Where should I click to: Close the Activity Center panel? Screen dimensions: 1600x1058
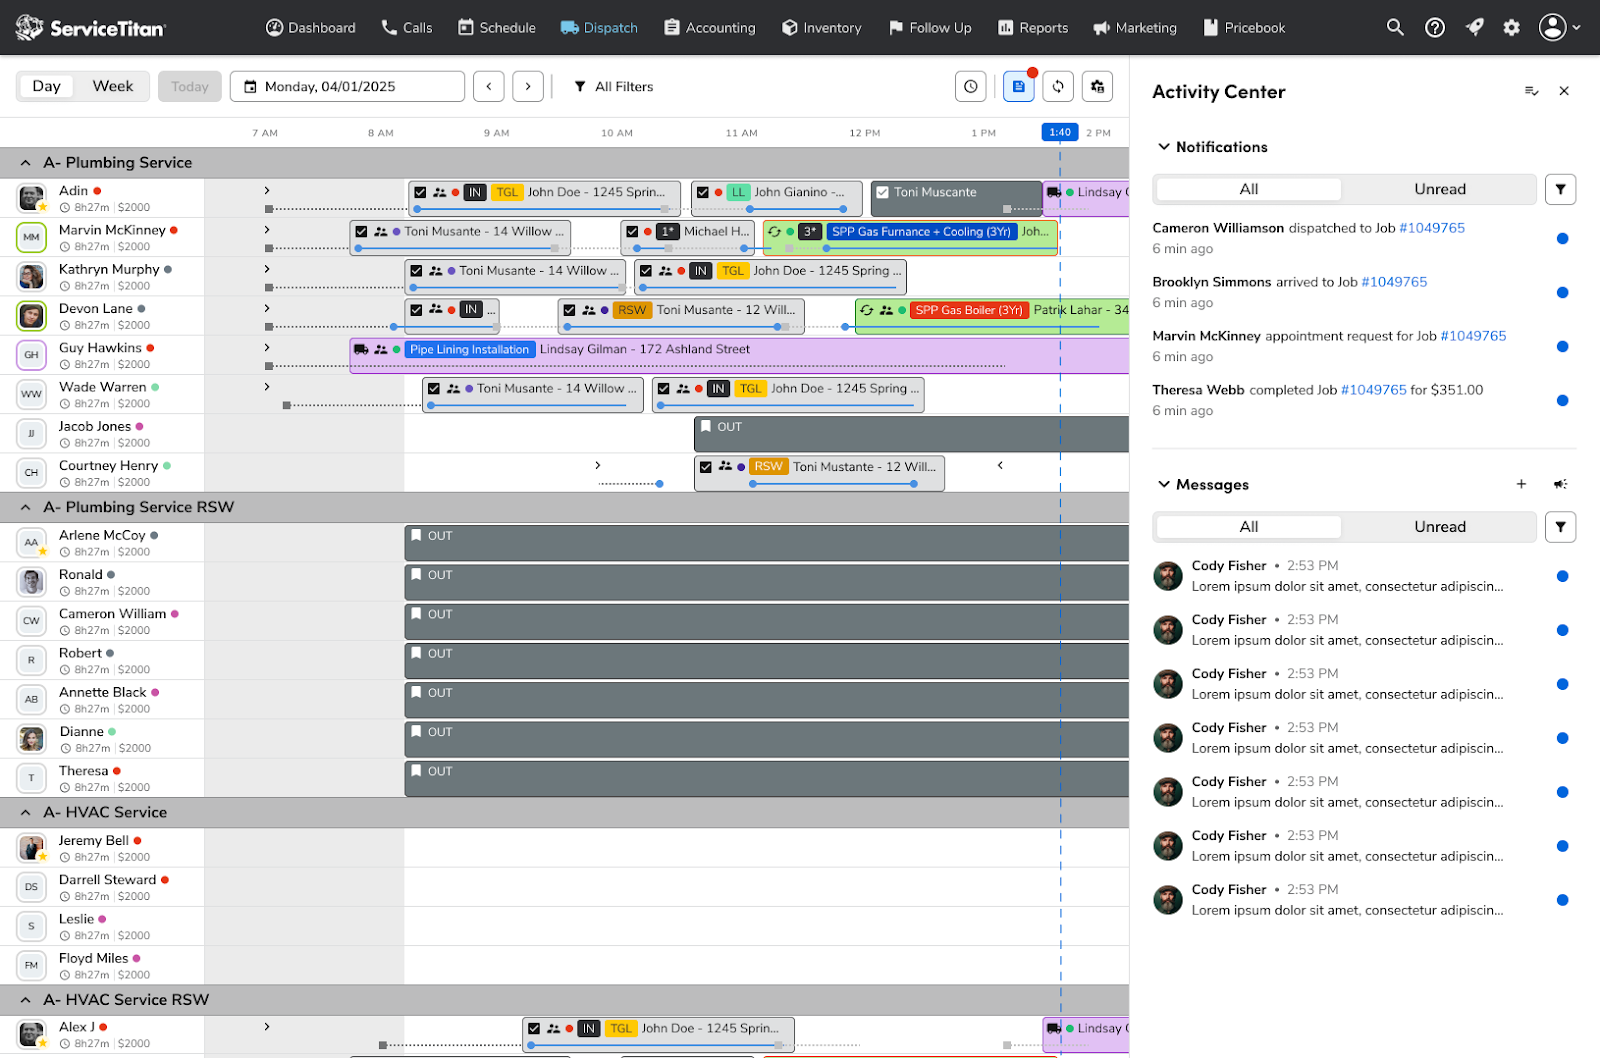tap(1564, 91)
